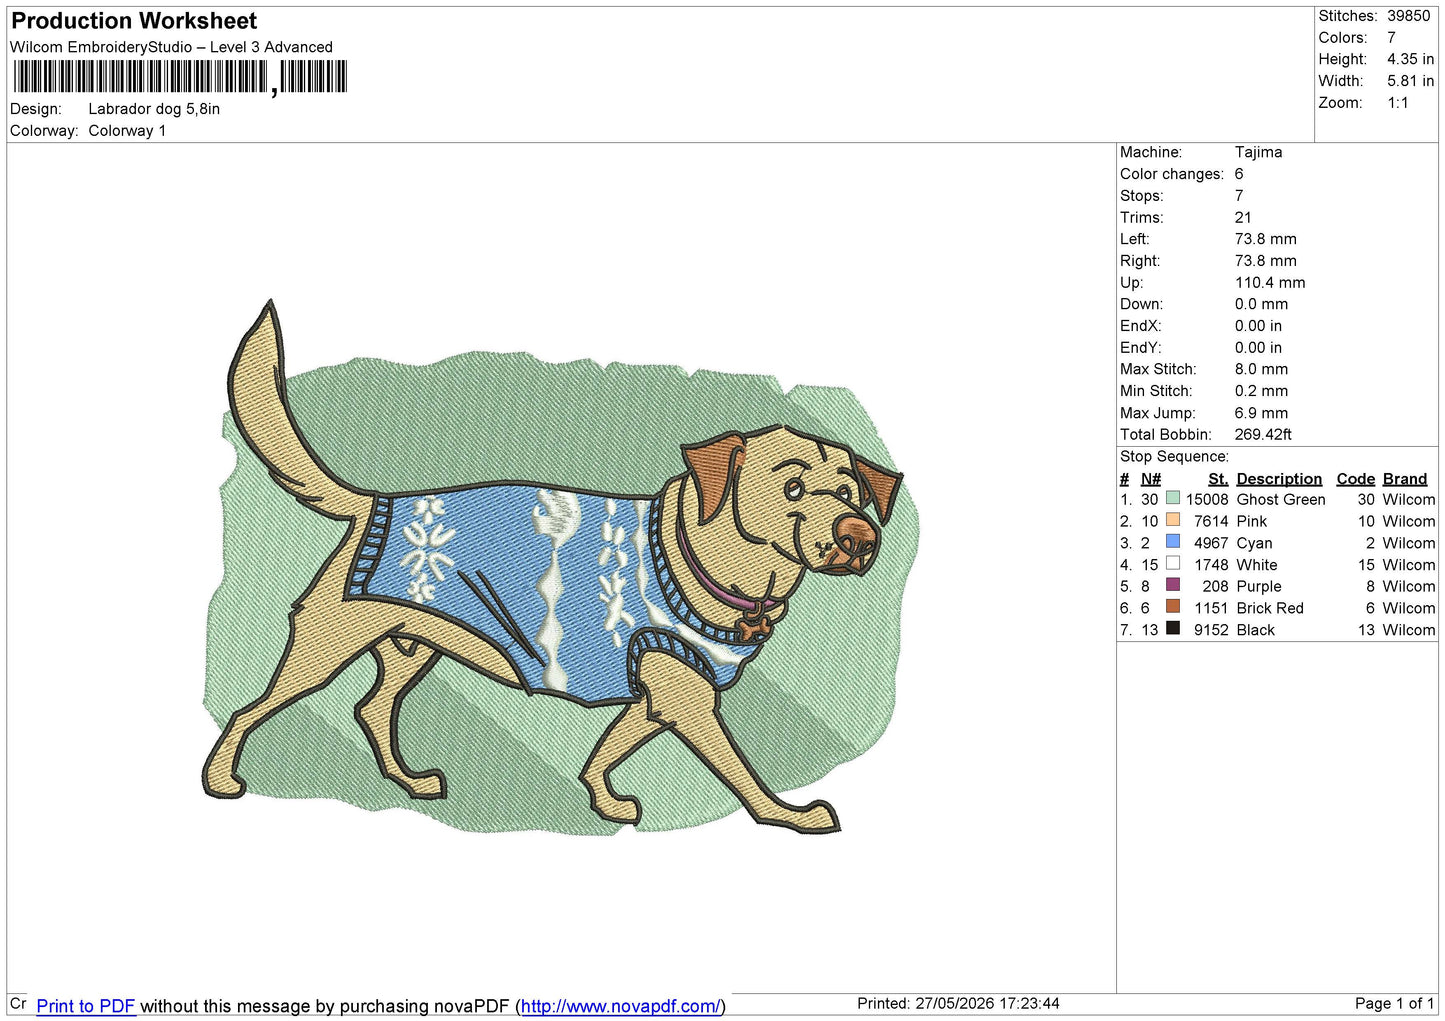Click the stitch count 15008 in row 1
The width and height of the screenshot is (1445, 1021).
pos(1207,499)
